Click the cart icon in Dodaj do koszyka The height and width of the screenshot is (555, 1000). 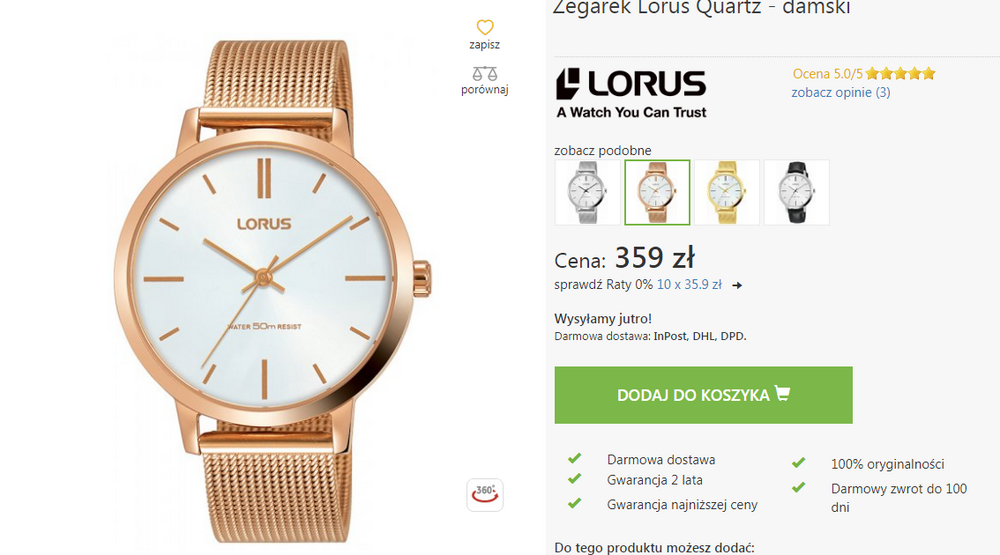click(x=782, y=394)
